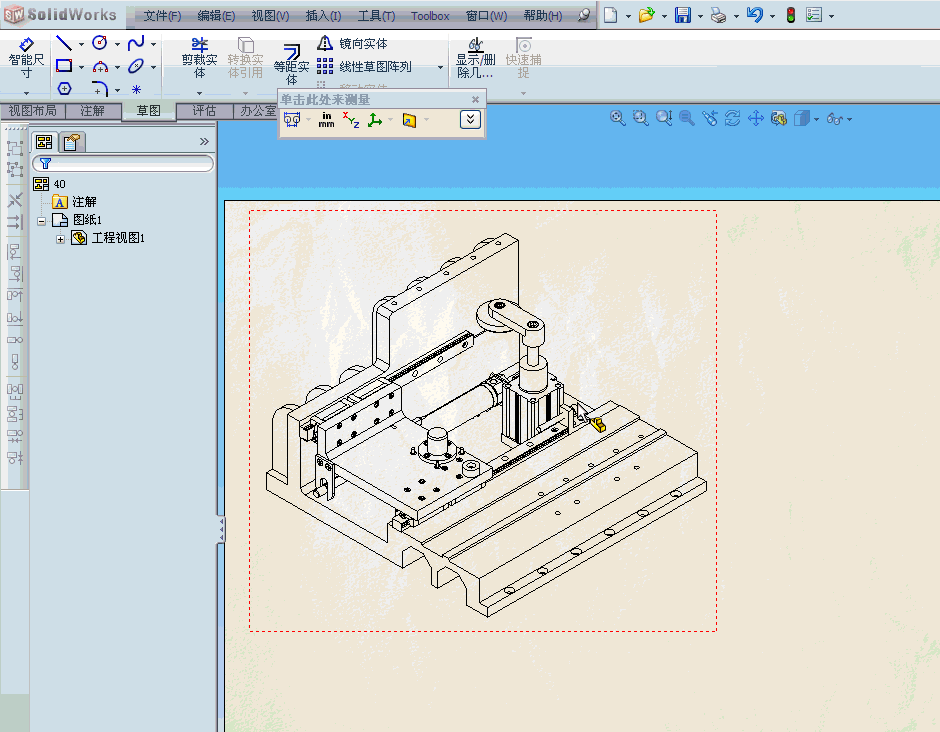Open the 工具(T) menu
Image resolution: width=940 pixels, height=732 pixels.
(x=376, y=16)
